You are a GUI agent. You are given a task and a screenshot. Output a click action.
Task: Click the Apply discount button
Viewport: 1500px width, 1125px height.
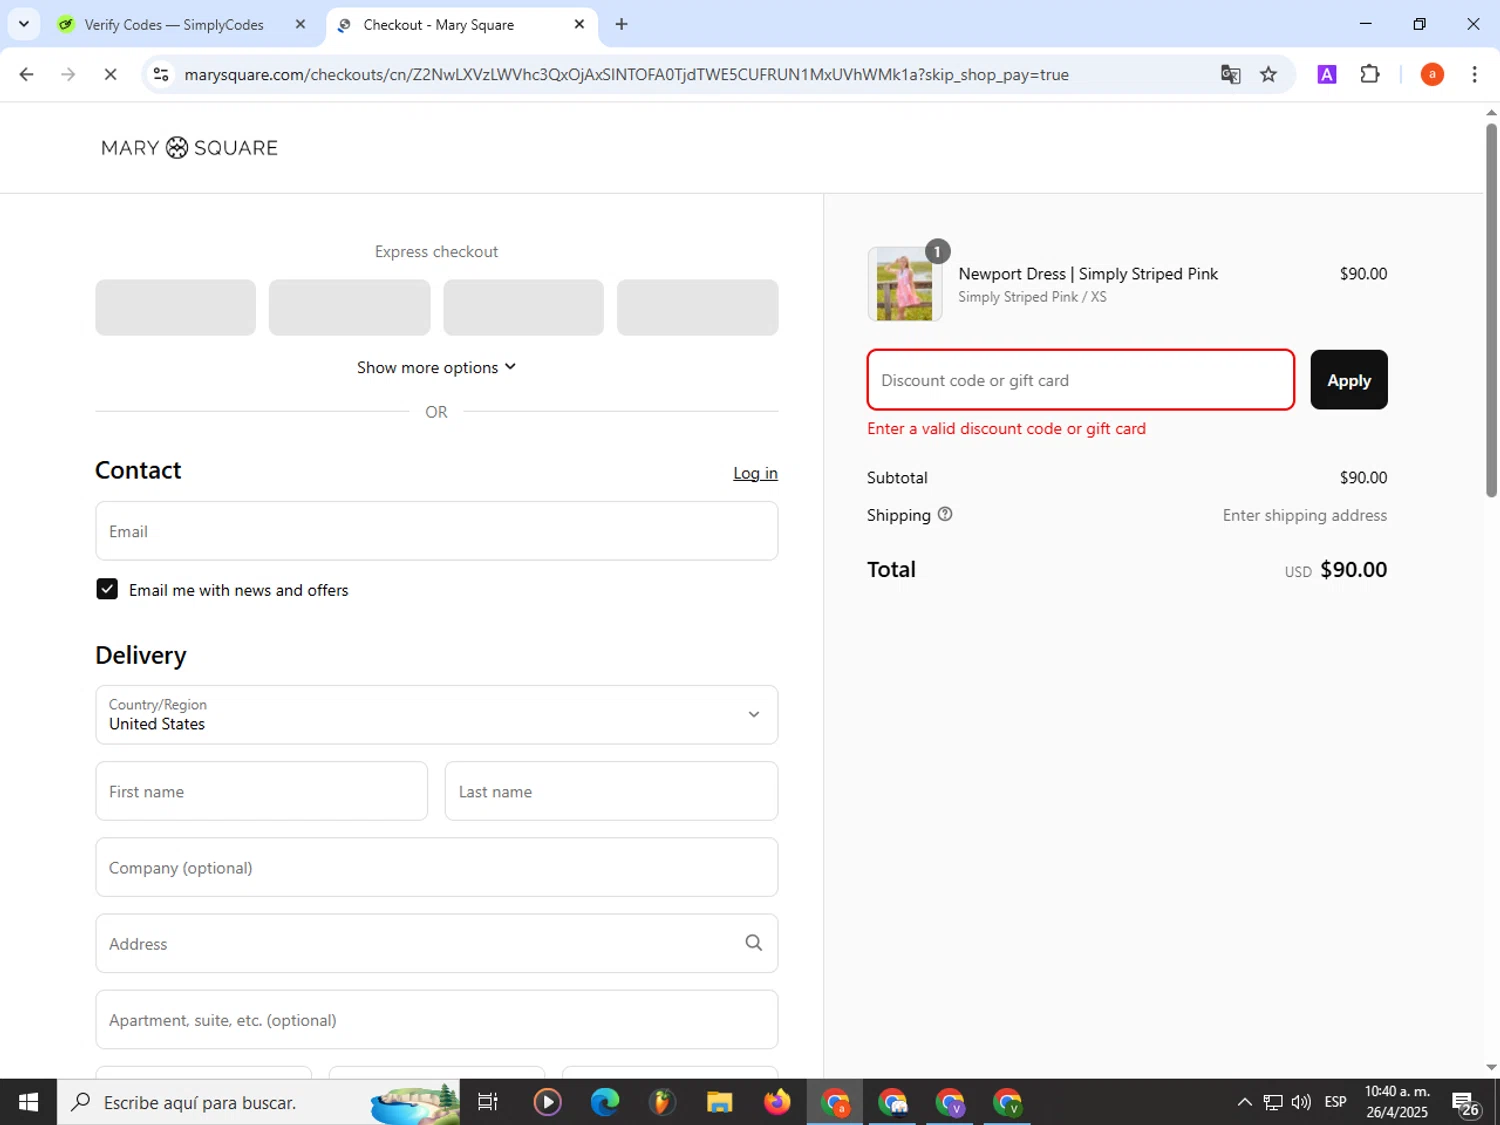1349,380
